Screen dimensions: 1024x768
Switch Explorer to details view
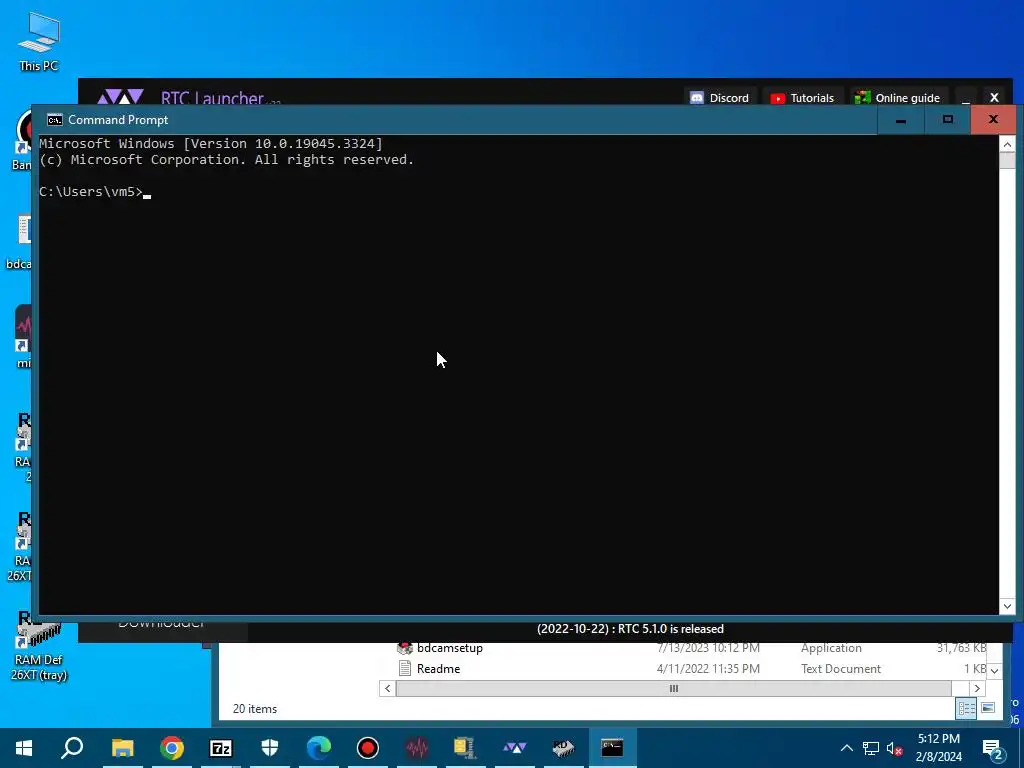tap(966, 709)
